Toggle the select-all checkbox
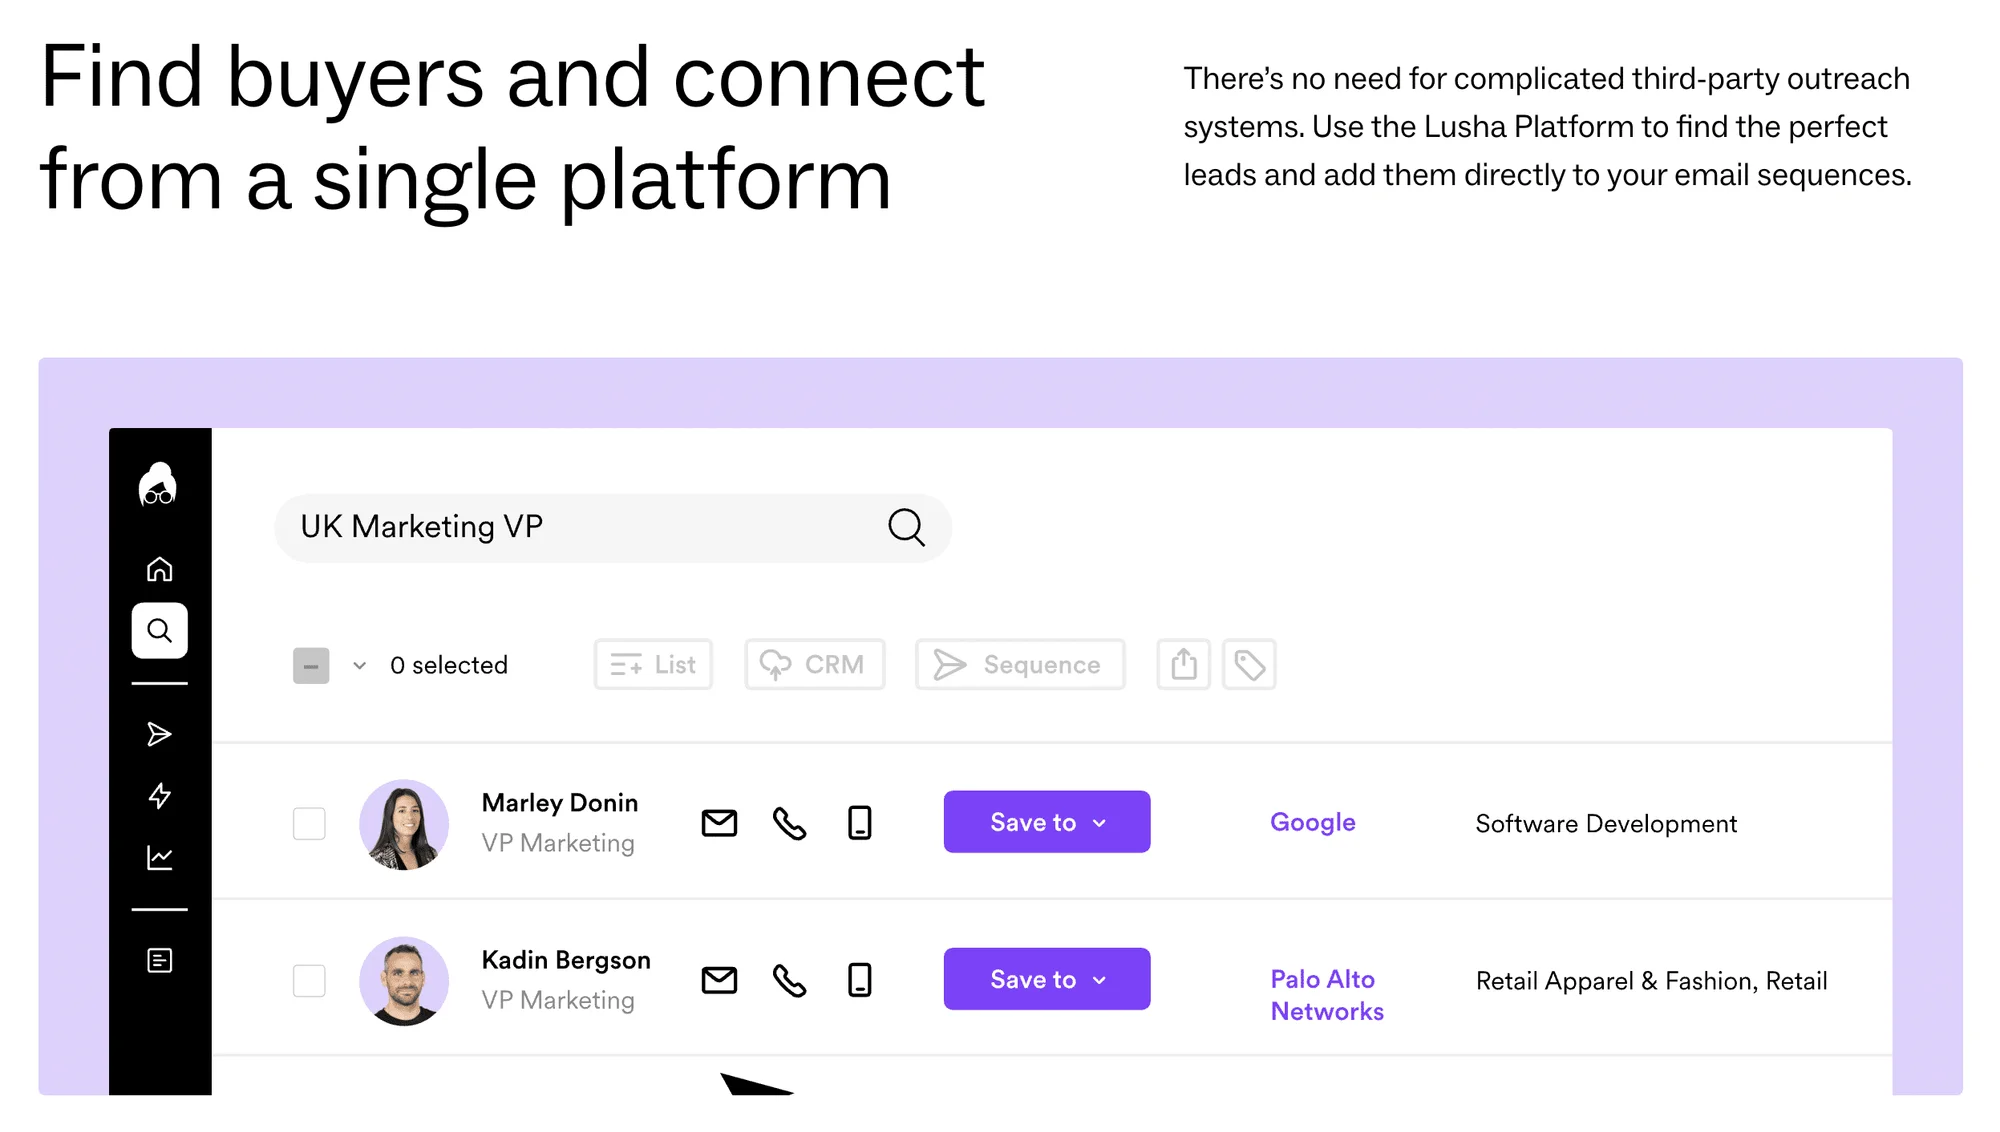The image size is (2000, 1132). coord(311,666)
